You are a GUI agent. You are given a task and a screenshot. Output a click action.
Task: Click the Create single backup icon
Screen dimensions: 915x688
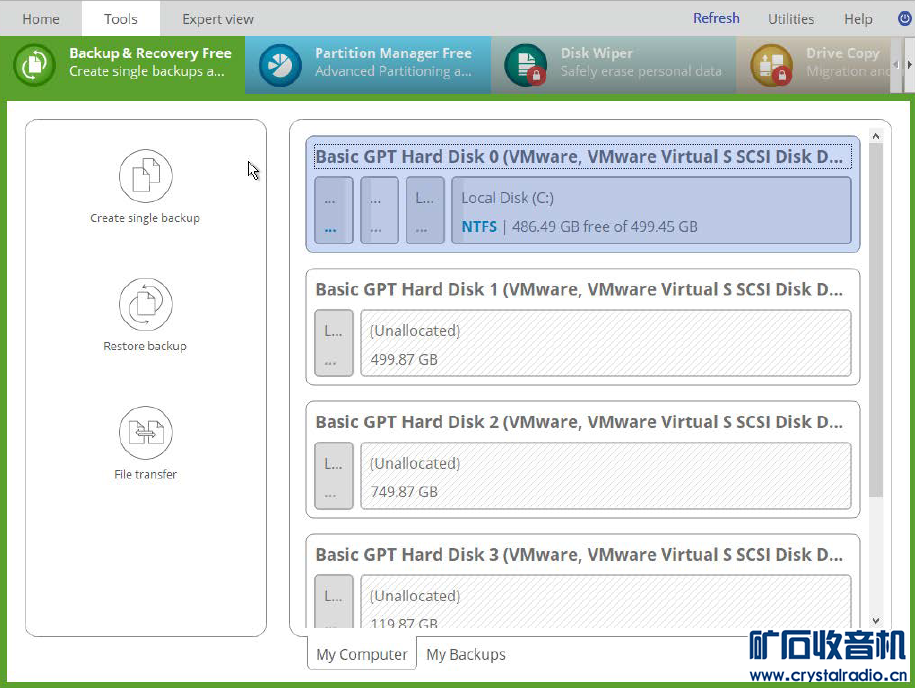[x=146, y=176]
